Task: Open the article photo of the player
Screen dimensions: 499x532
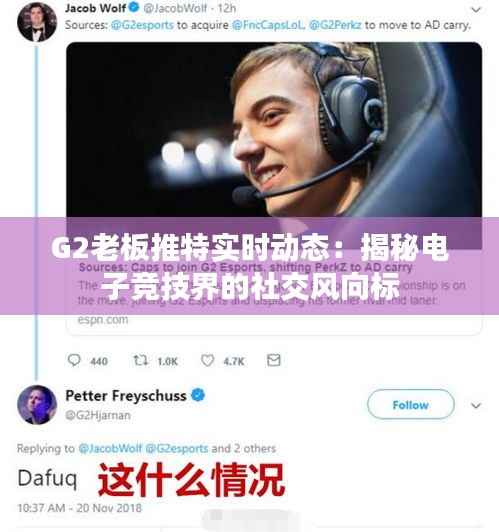Action: pyautogui.click(x=274, y=130)
